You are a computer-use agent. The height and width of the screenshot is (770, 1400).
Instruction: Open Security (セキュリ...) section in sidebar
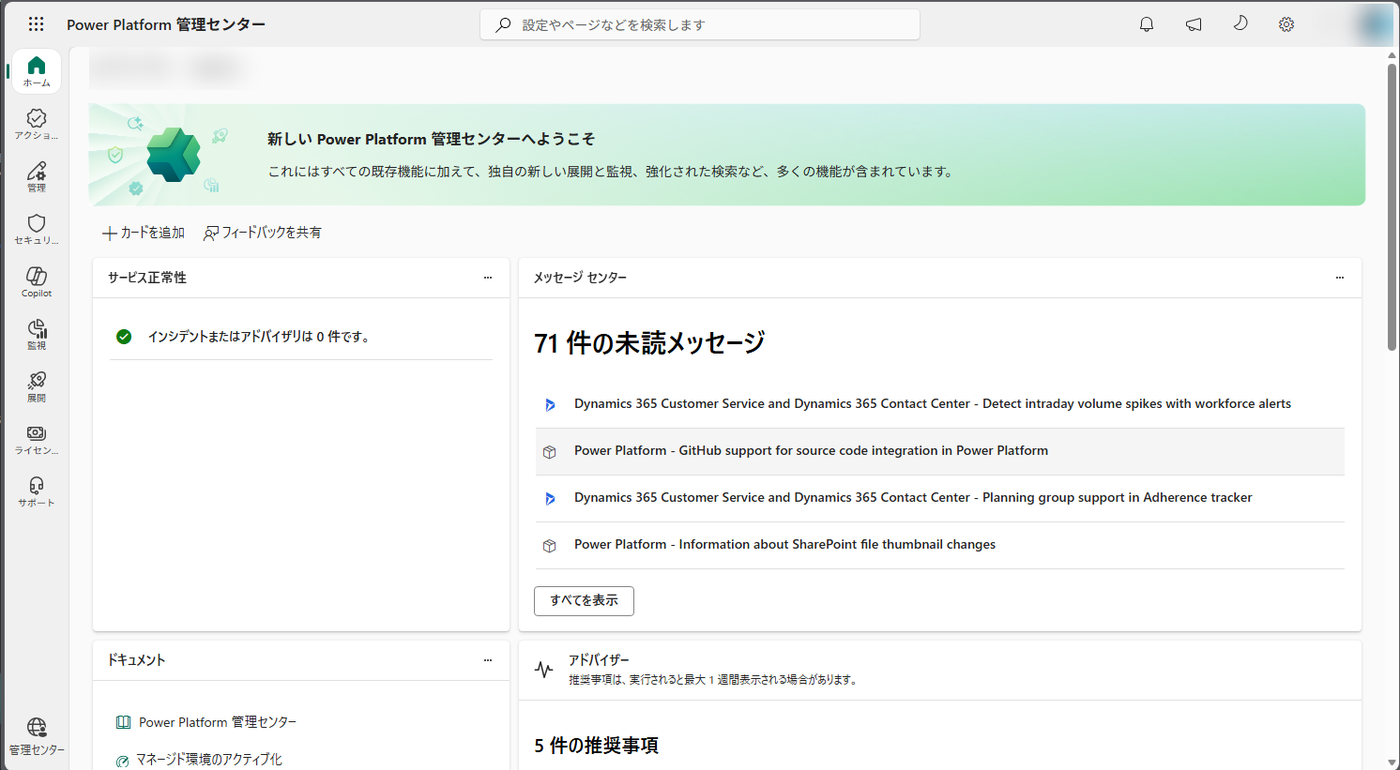tap(36, 230)
